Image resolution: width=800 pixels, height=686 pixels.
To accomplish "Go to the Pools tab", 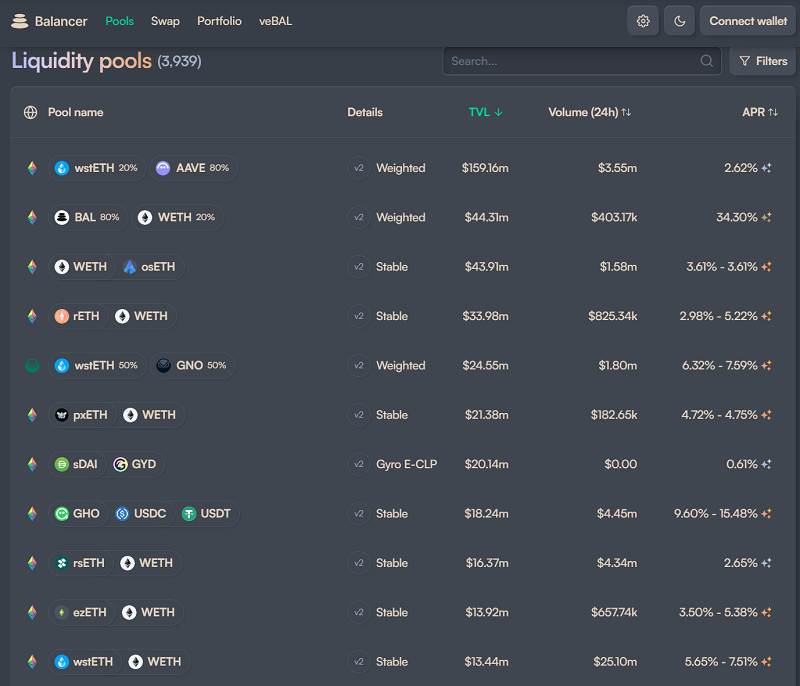I will (119, 21).
